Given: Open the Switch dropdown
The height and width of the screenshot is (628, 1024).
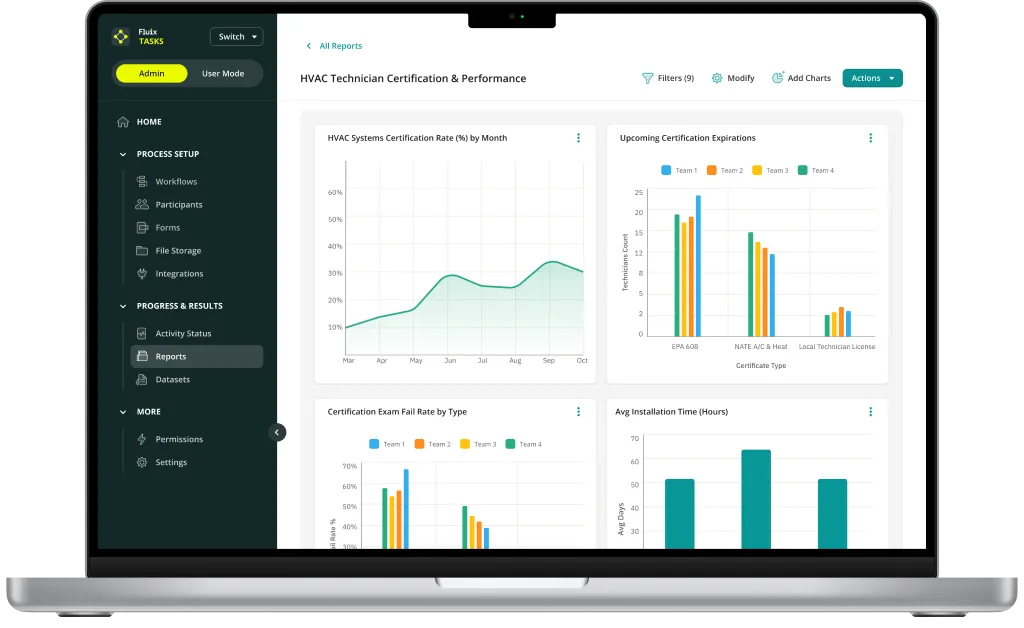Looking at the screenshot, I should 237,37.
